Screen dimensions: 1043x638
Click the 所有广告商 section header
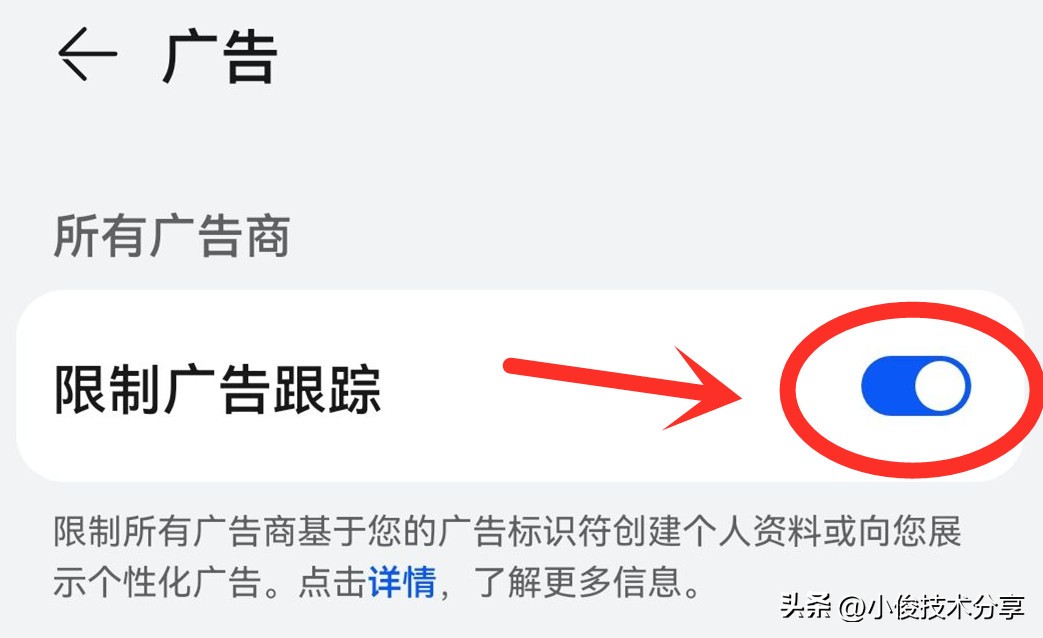pos(172,236)
